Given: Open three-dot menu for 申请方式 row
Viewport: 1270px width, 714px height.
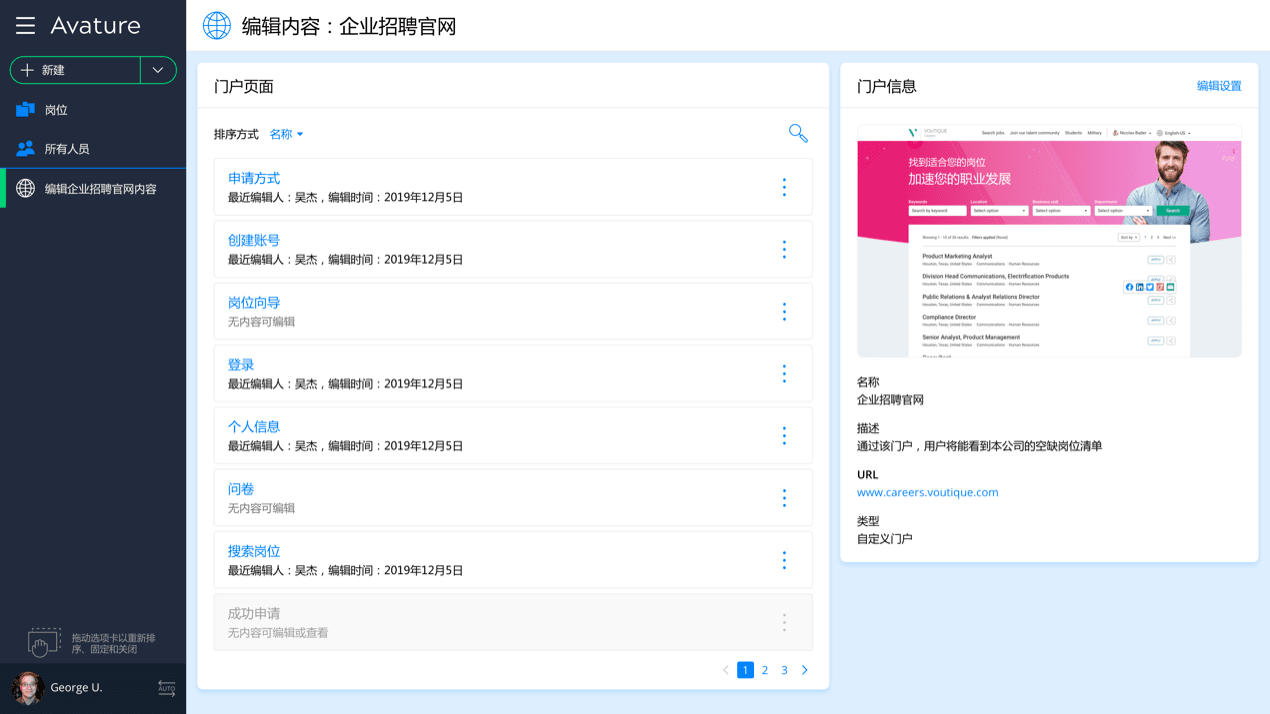Looking at the screenshot, I should pos(784,187).
